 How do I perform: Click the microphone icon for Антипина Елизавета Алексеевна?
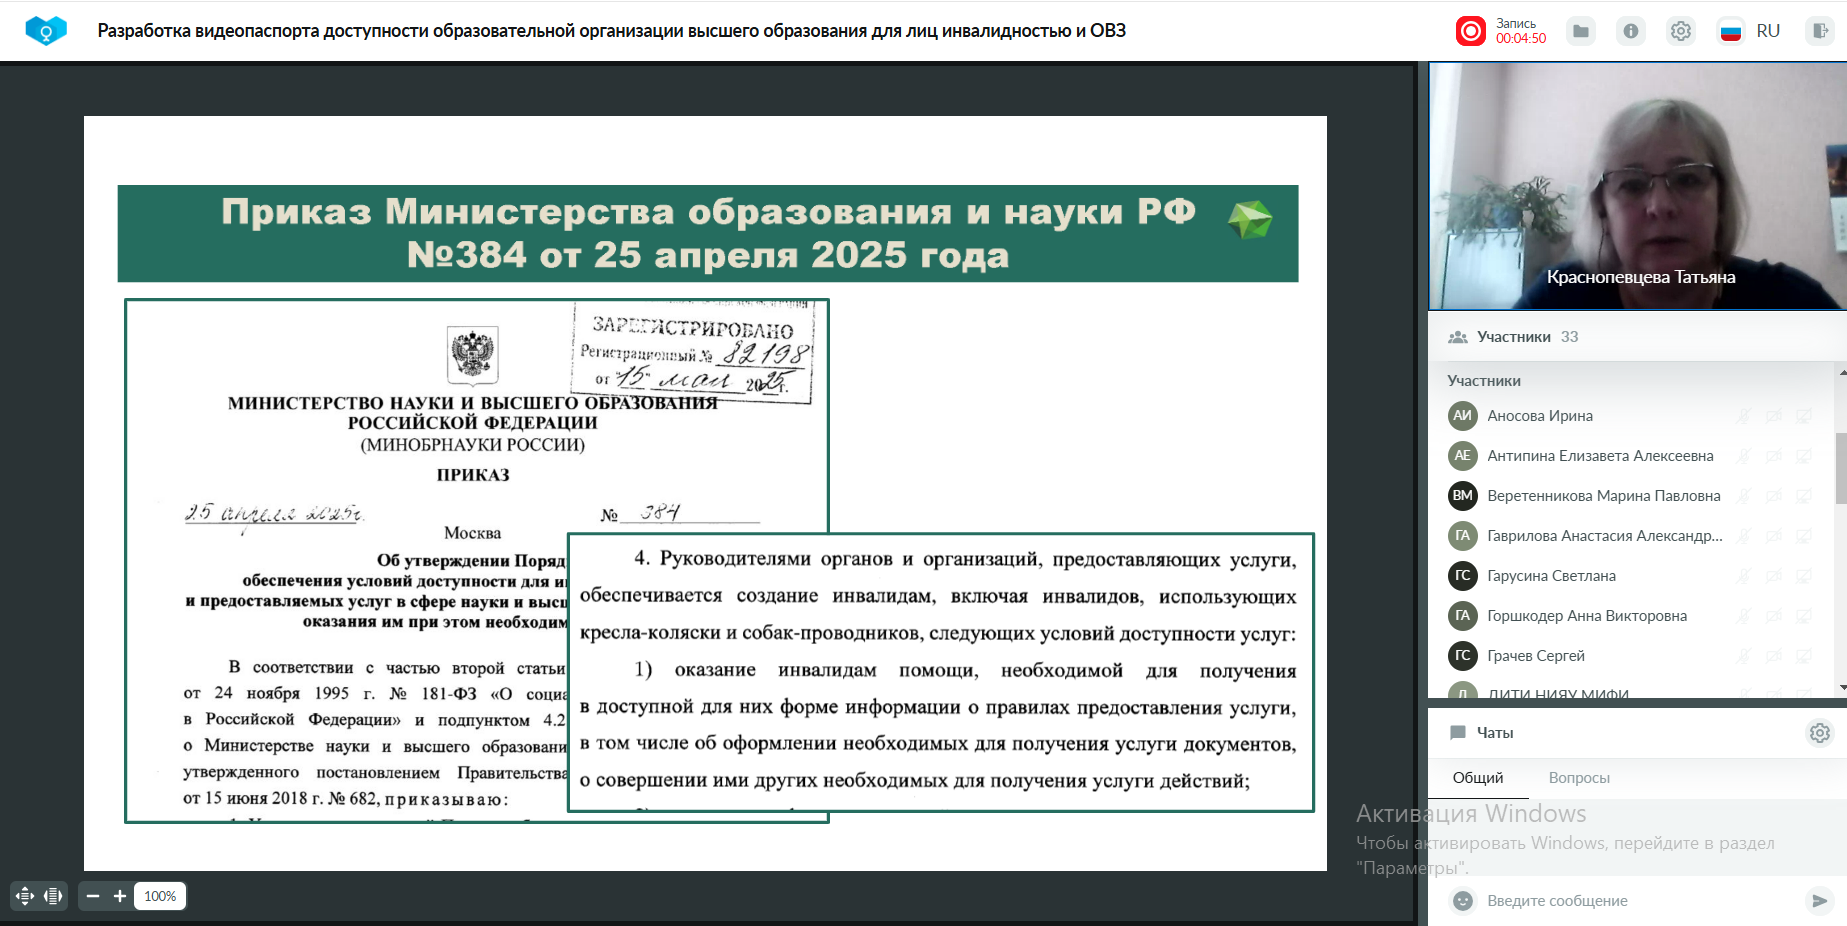(1743, 456)
